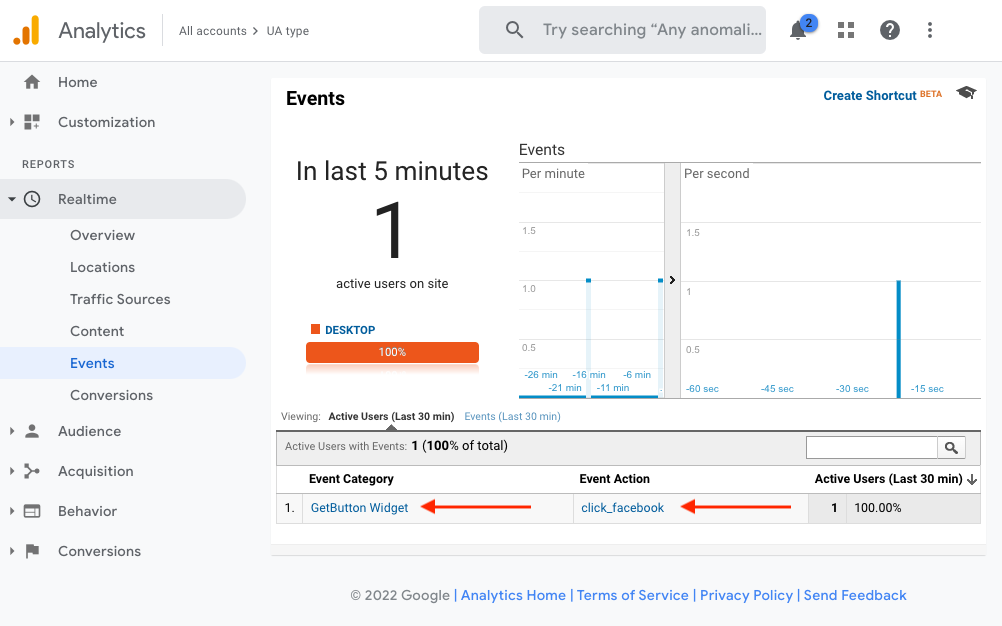The width and height of the screenshot is (1002, 626).
Task: Click the search magnifier button in table filter
Action: coord(951,448)
